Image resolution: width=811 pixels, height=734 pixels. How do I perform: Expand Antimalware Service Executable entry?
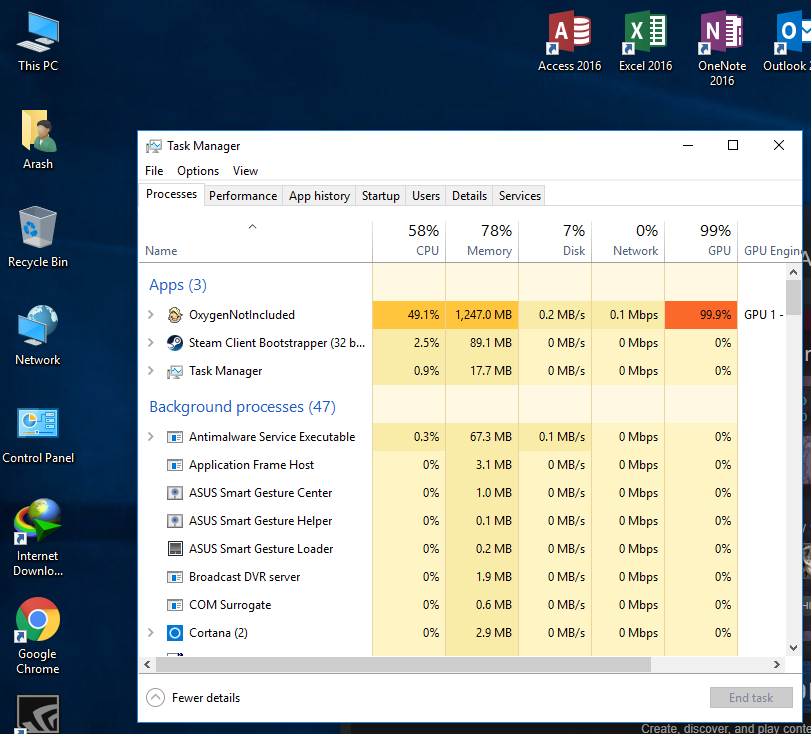point(151,437)
